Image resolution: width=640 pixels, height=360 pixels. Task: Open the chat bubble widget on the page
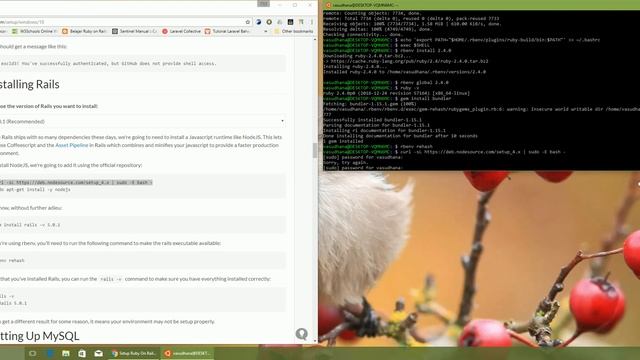(302, 334)
